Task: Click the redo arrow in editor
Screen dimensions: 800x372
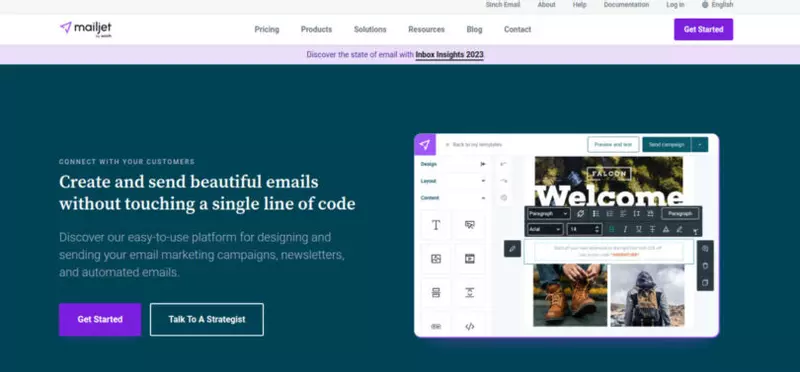Action: pyautogui.click(x=504, y=181)
